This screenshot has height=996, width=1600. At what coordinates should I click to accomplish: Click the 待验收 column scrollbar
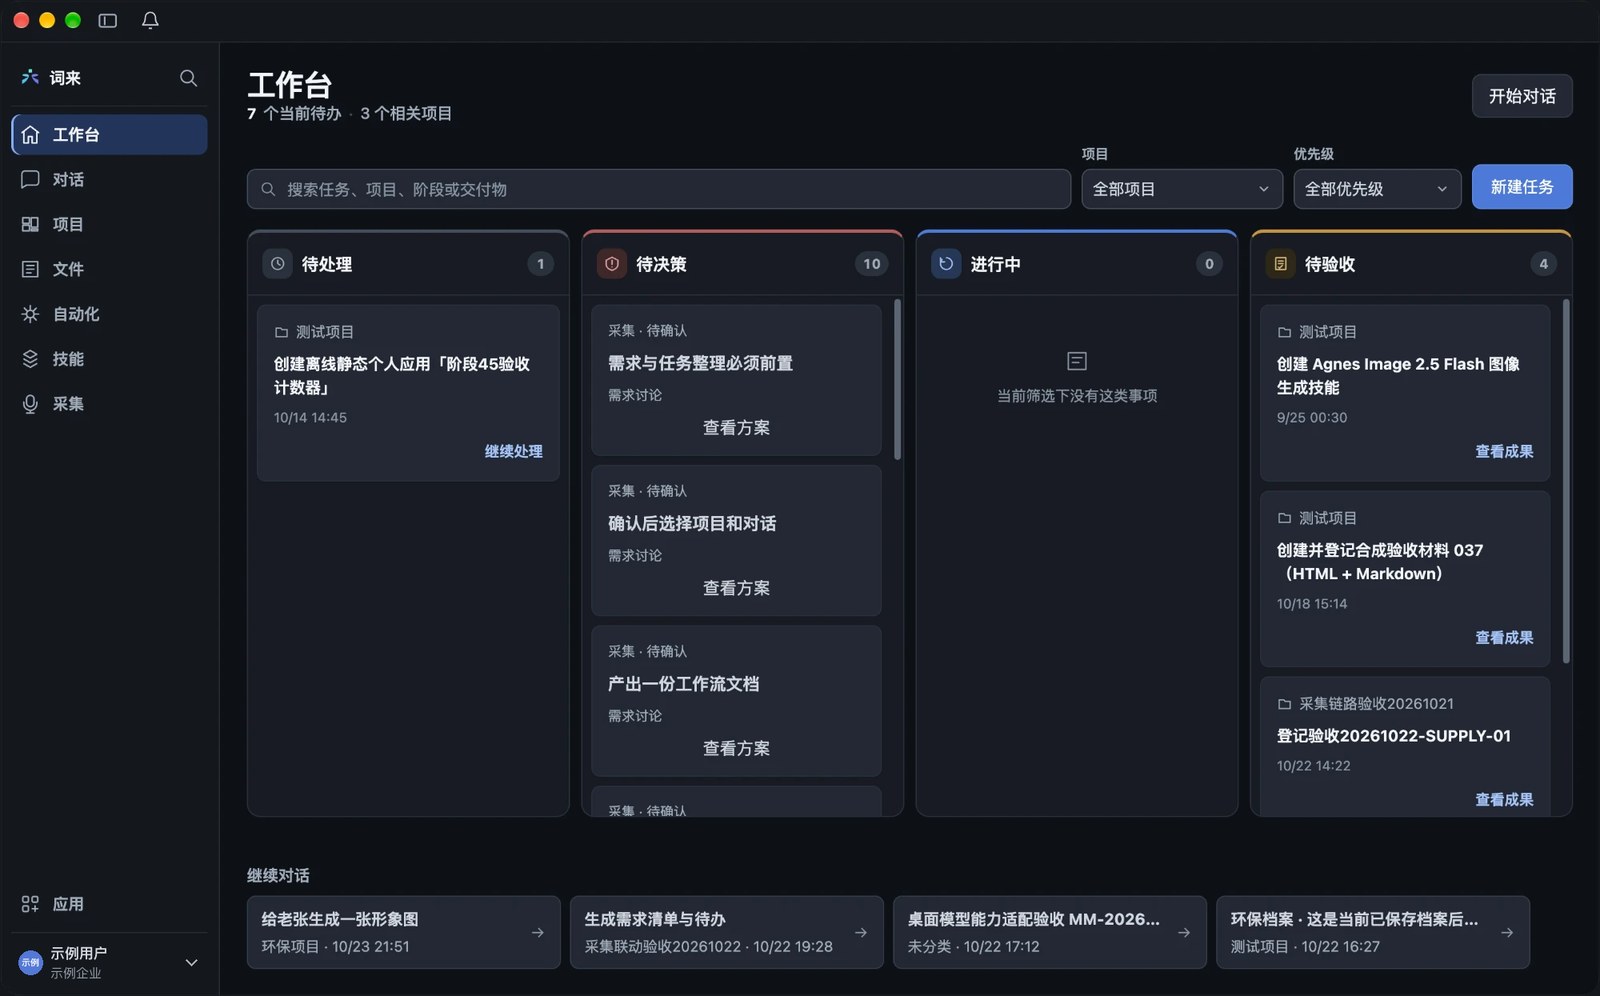tap(1566, 480)
